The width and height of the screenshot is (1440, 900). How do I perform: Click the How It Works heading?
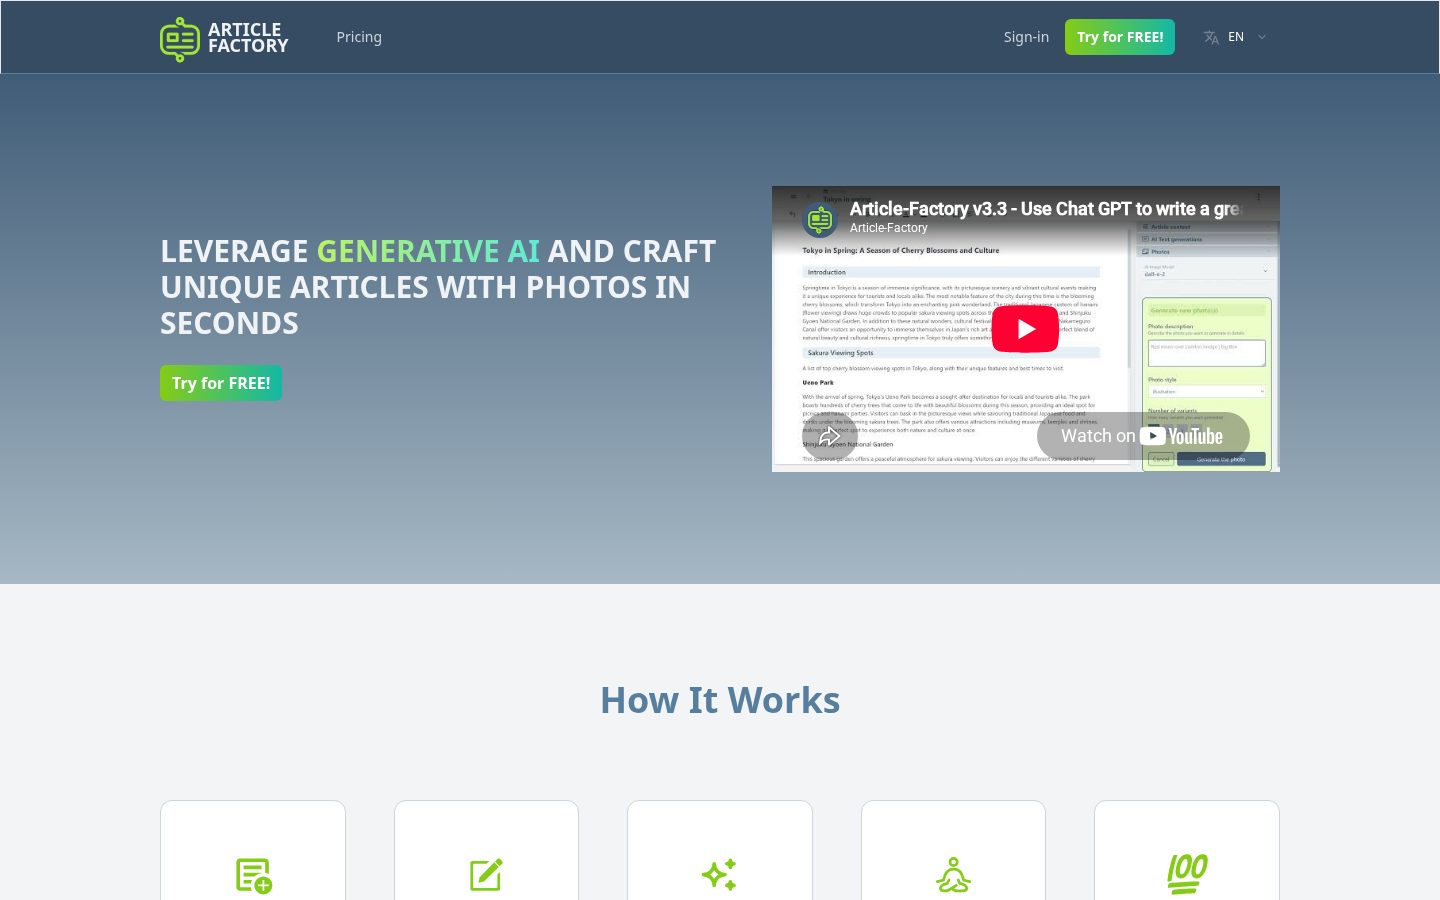tap(720, 700)
